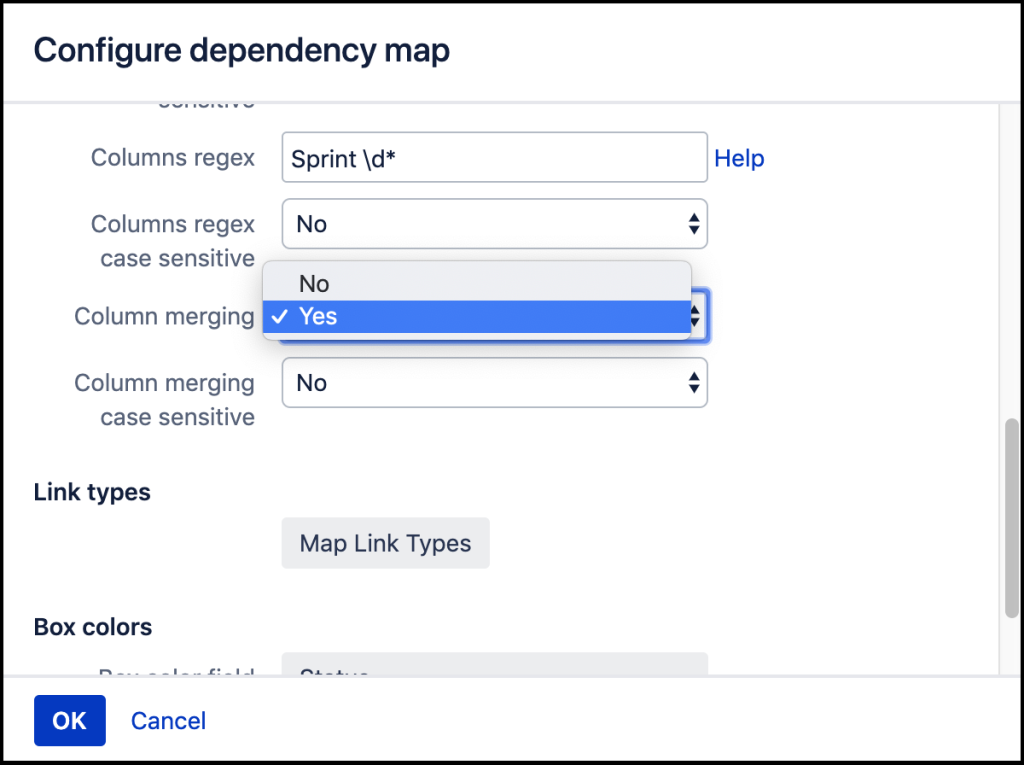Click the arrows on Columns regex case sensitive select

694,224
